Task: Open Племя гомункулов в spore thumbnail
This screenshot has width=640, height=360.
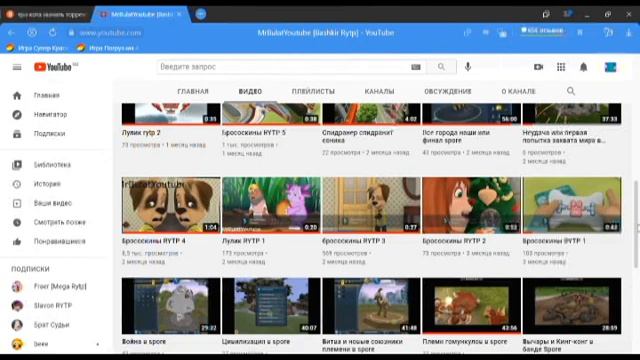Action: (x=471, y=306)
